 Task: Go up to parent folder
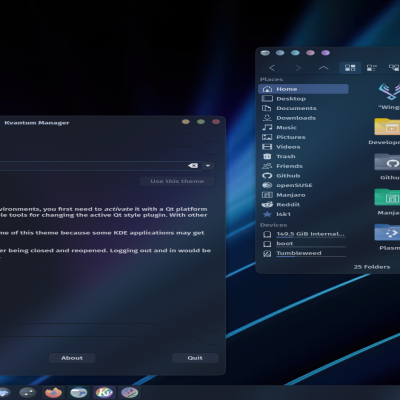(x=323, y=68)
